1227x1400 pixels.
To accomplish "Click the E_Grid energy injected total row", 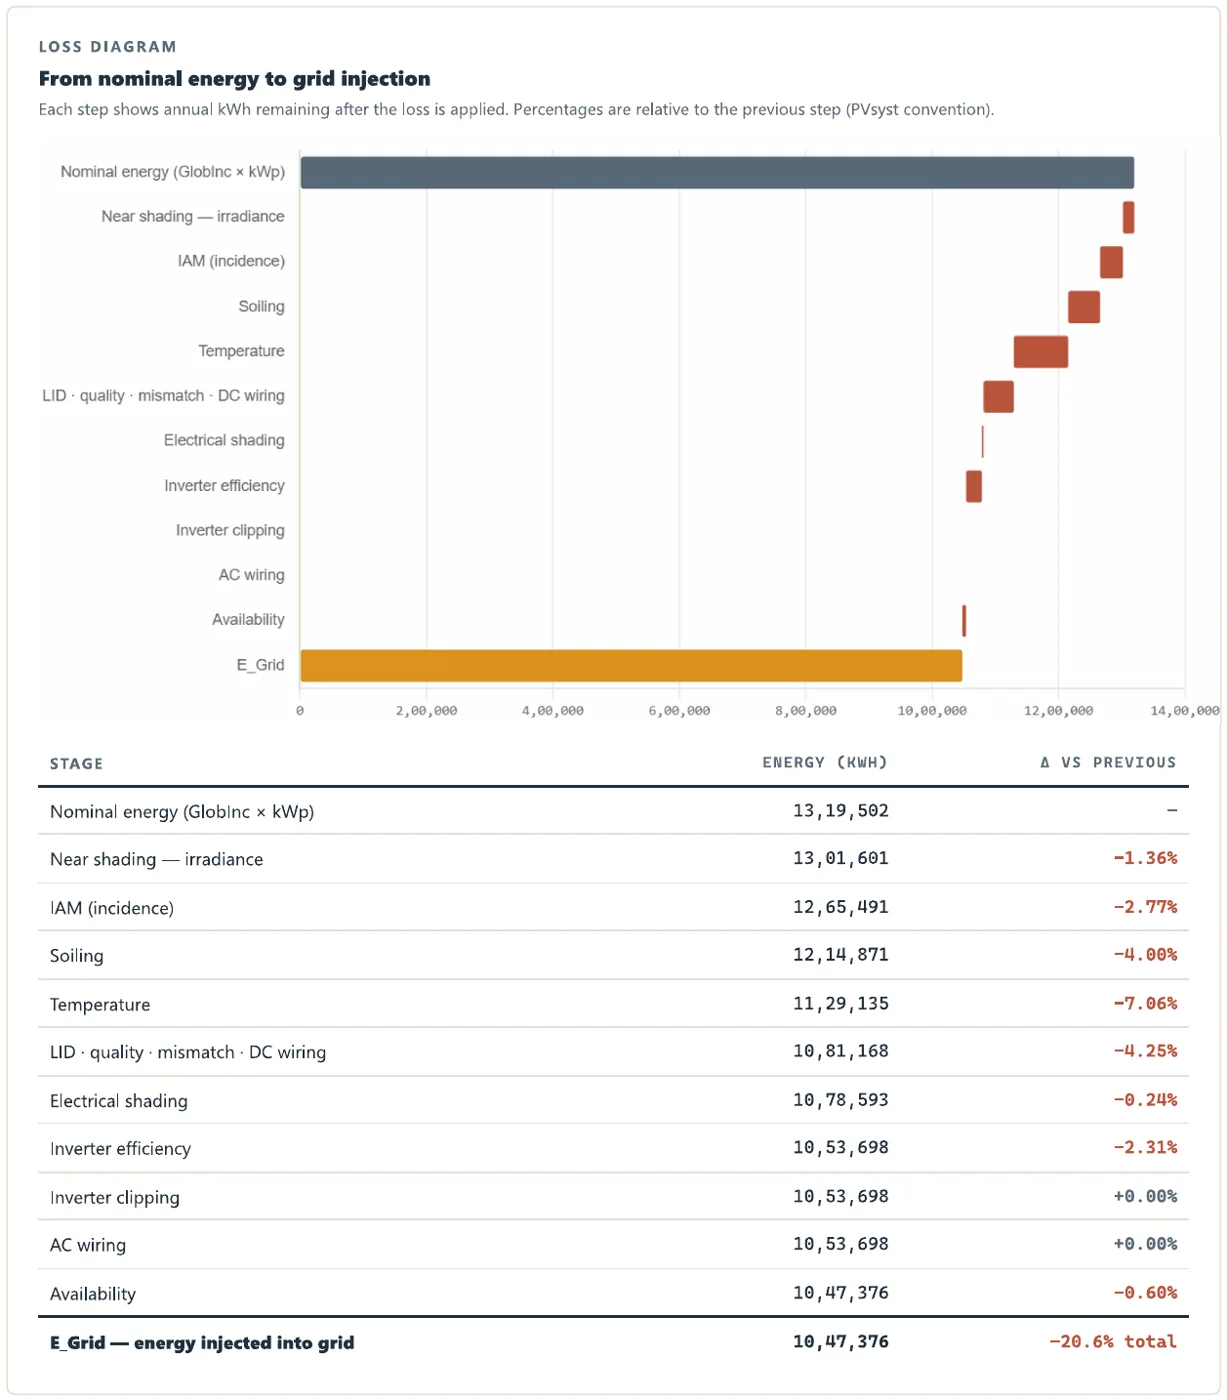I will point(613,1342).
